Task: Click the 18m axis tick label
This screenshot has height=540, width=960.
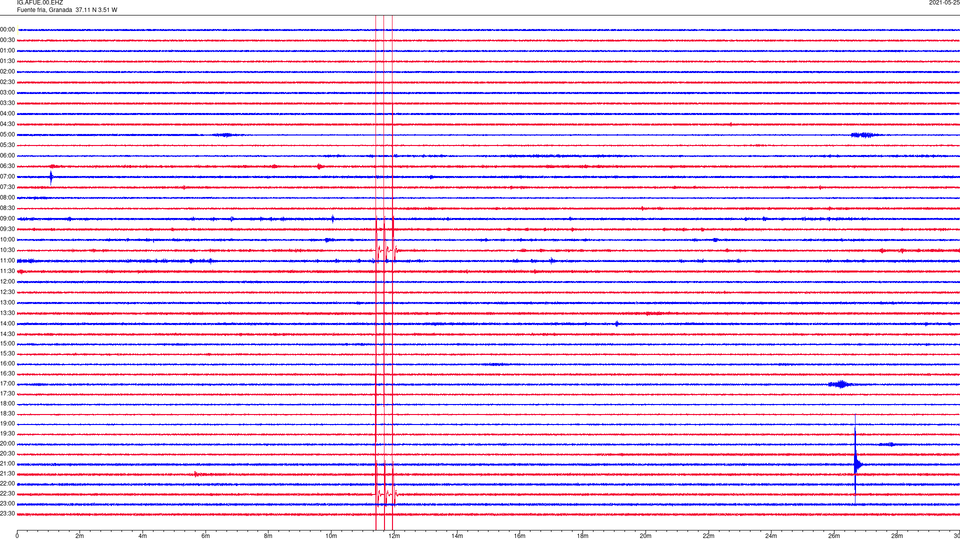Action: pyautogui.click(x=582, y=536)
